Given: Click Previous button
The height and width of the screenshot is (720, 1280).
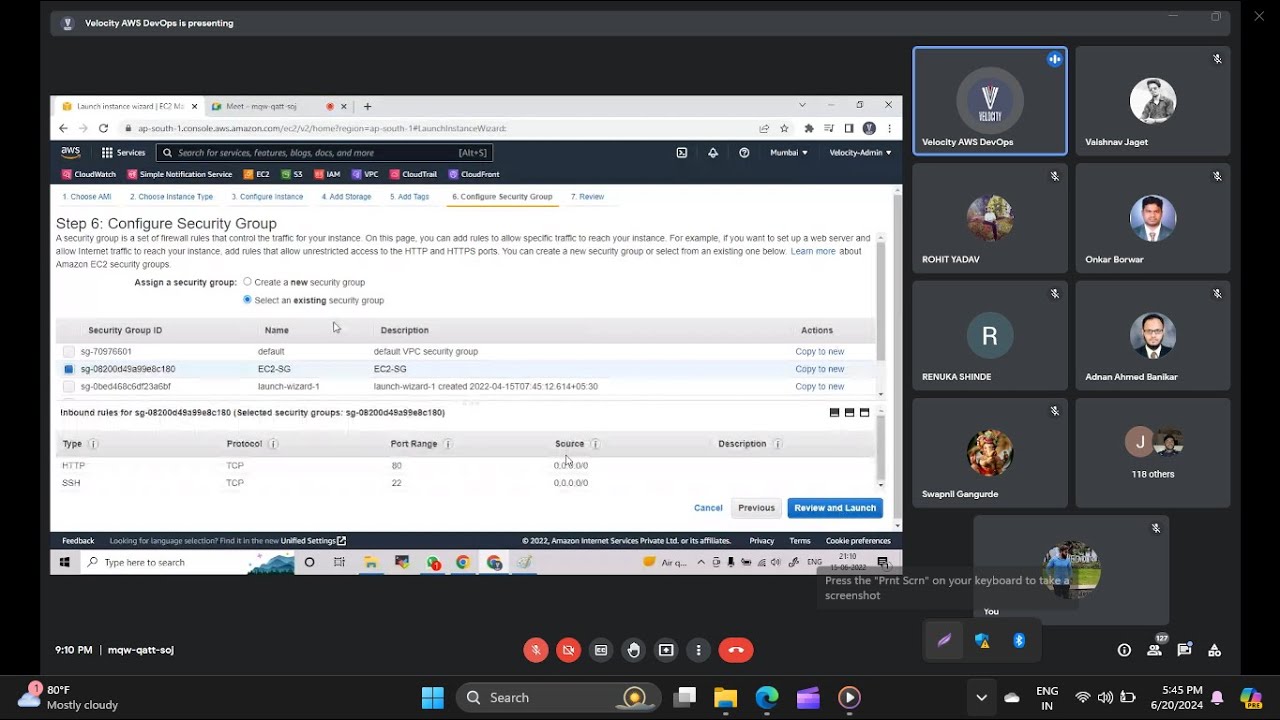Looking at the screenshot, I should point(756,508).
